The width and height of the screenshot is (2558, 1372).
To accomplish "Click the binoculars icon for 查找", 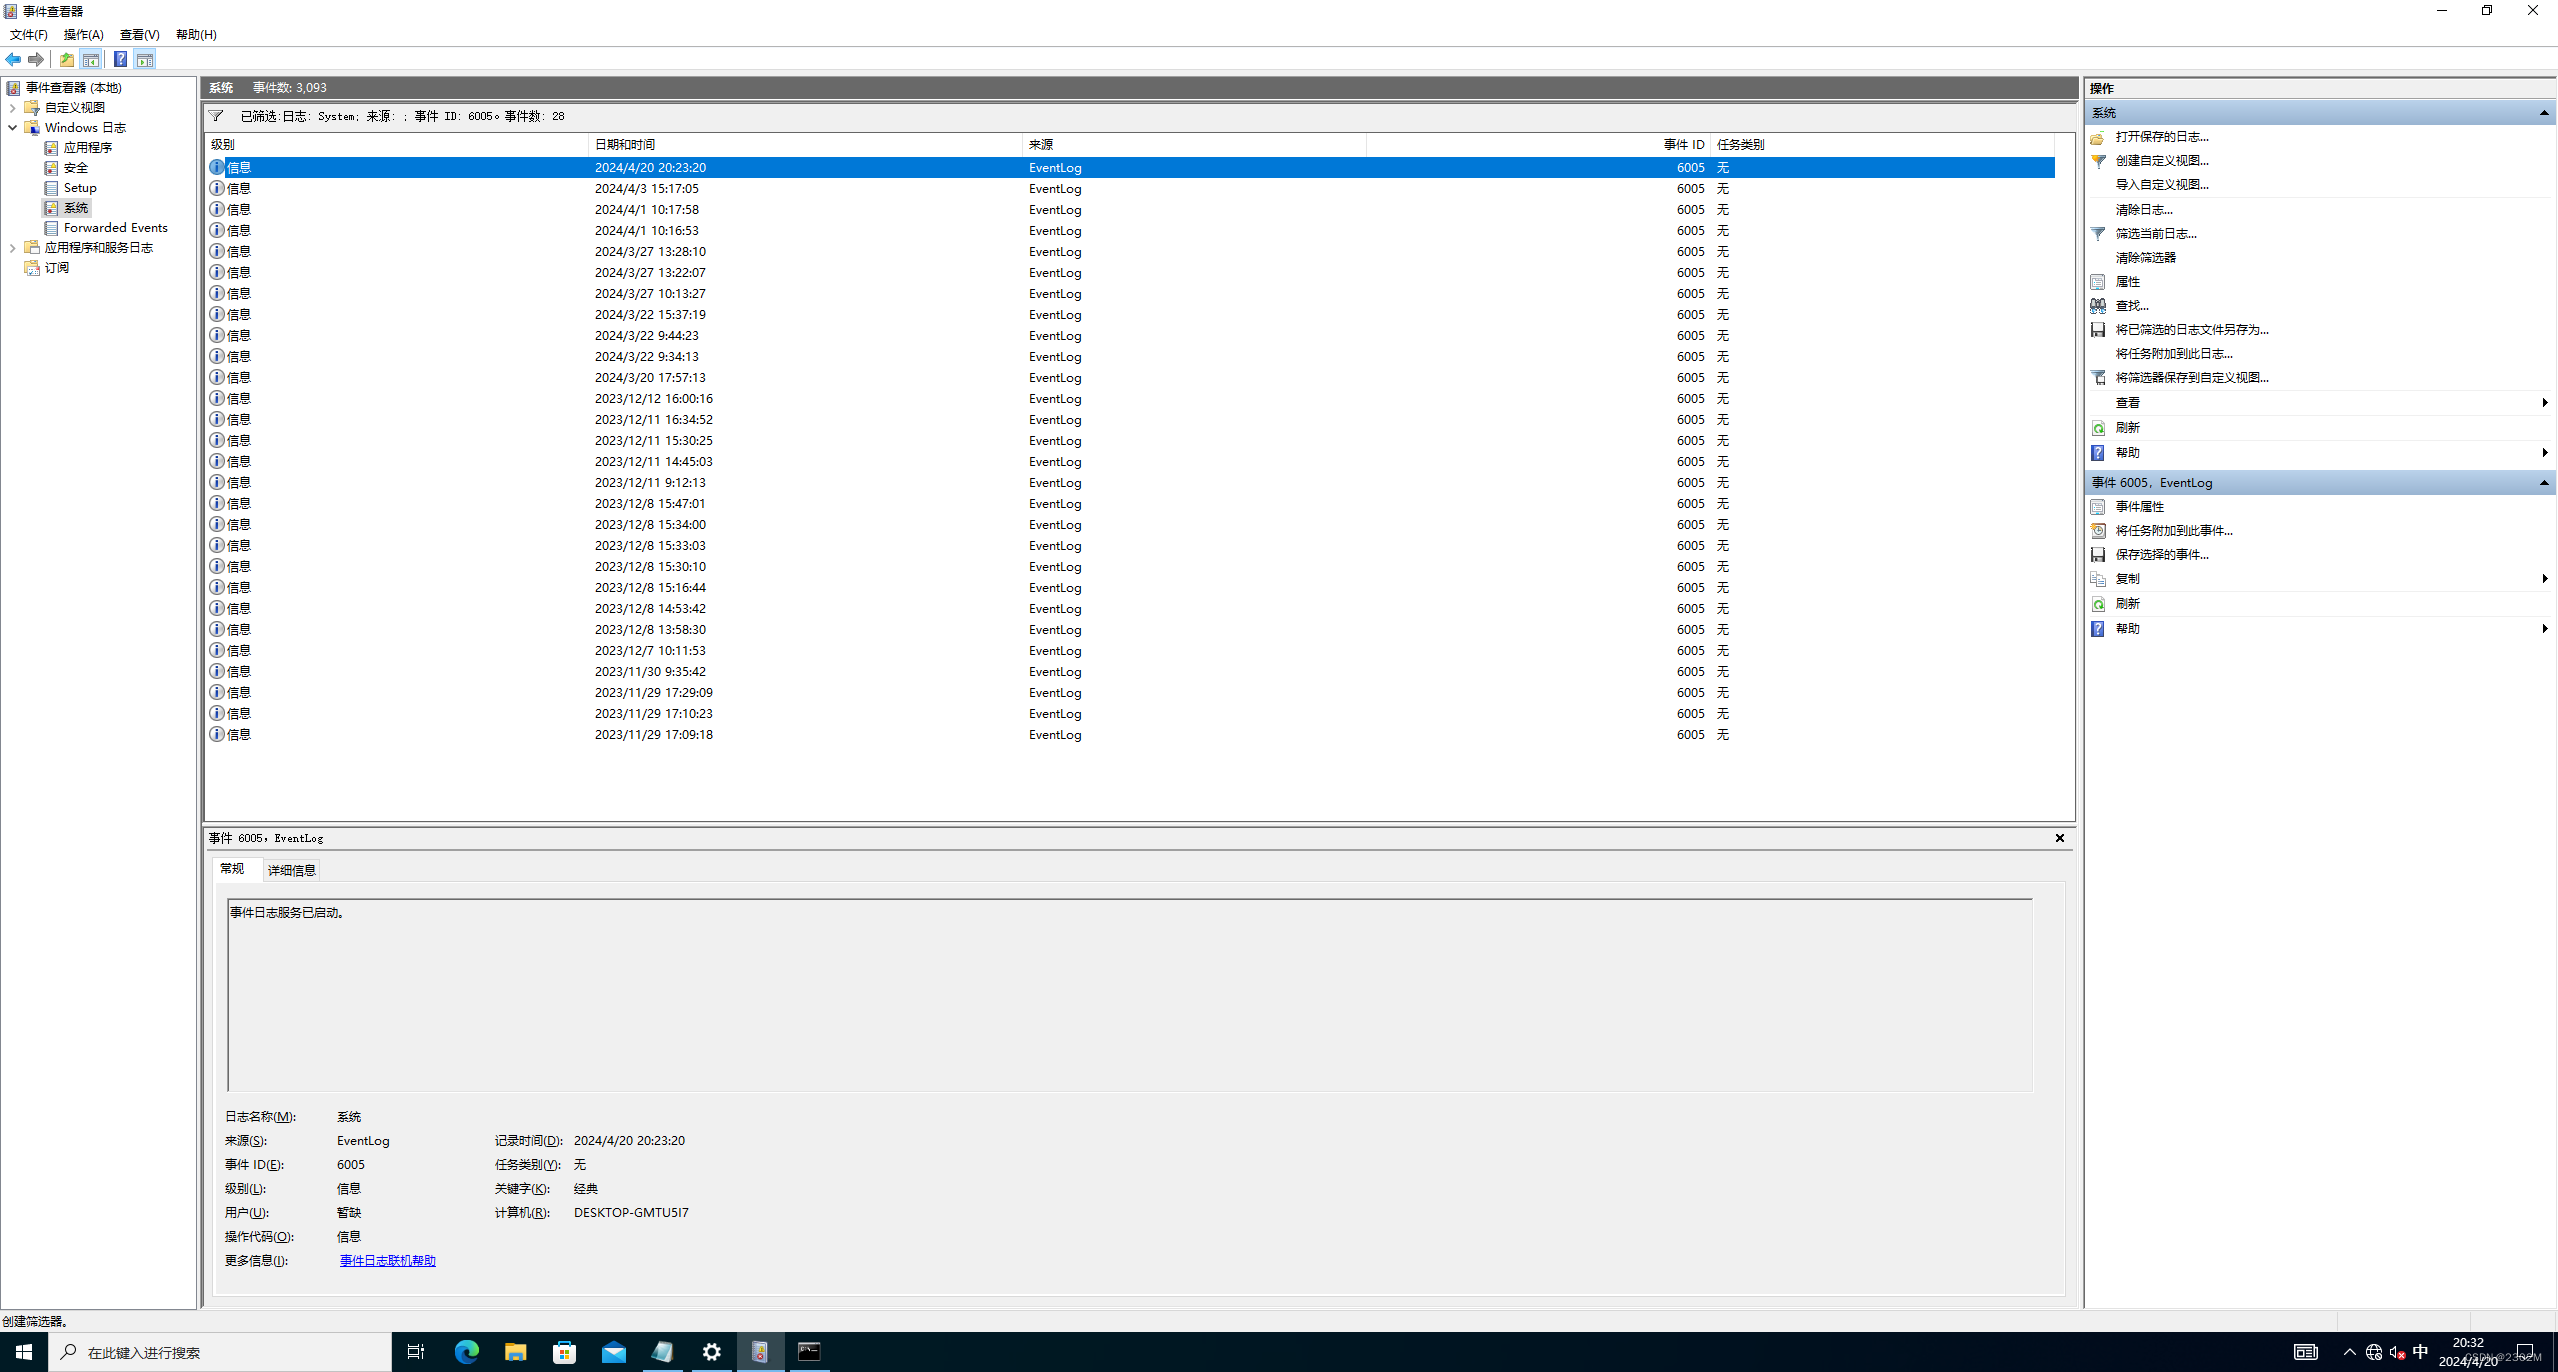I will (x=2098, y=306).
